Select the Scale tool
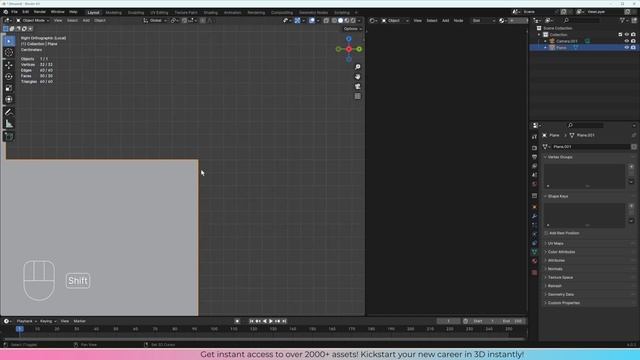 9,88
